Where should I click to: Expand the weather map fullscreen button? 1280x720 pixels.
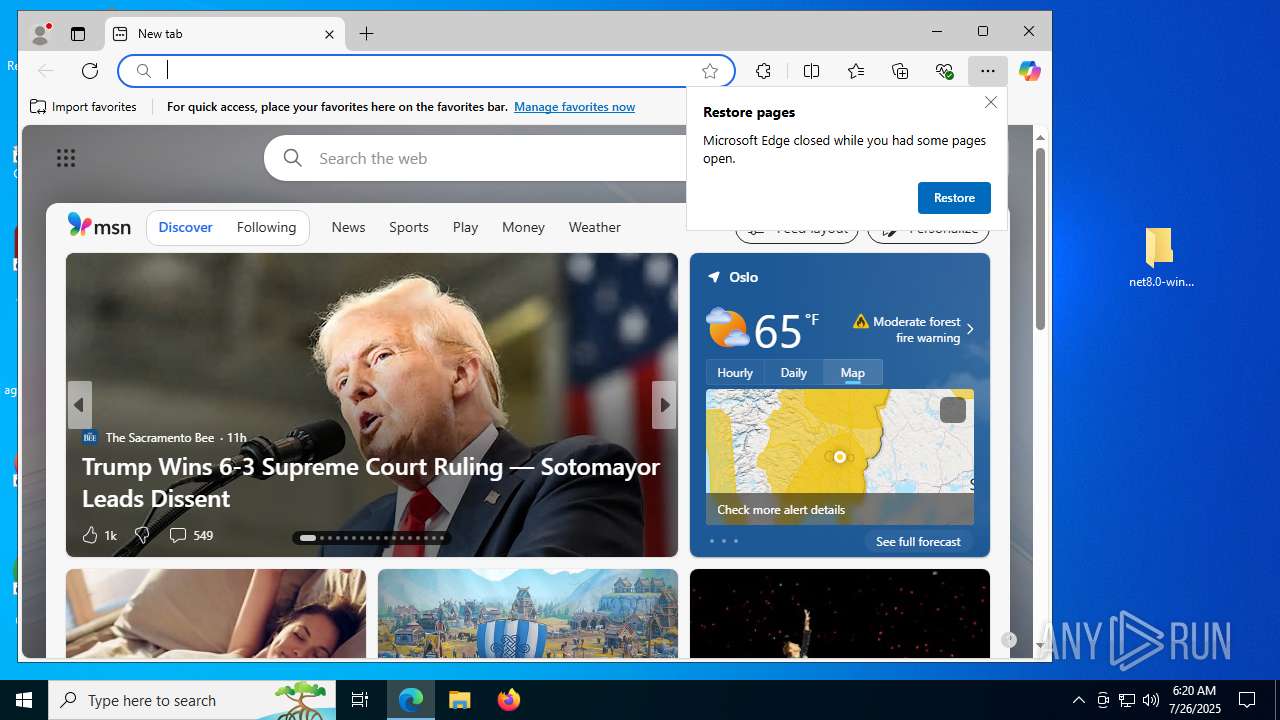point(952,410)
